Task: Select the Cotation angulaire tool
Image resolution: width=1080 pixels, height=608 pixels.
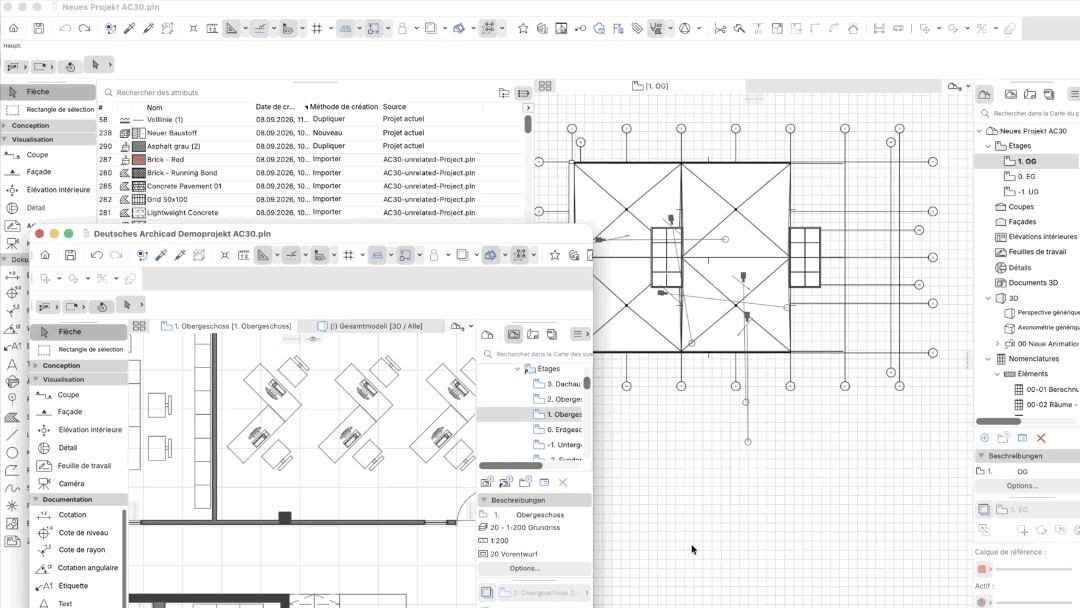Action: coord(87,568)
